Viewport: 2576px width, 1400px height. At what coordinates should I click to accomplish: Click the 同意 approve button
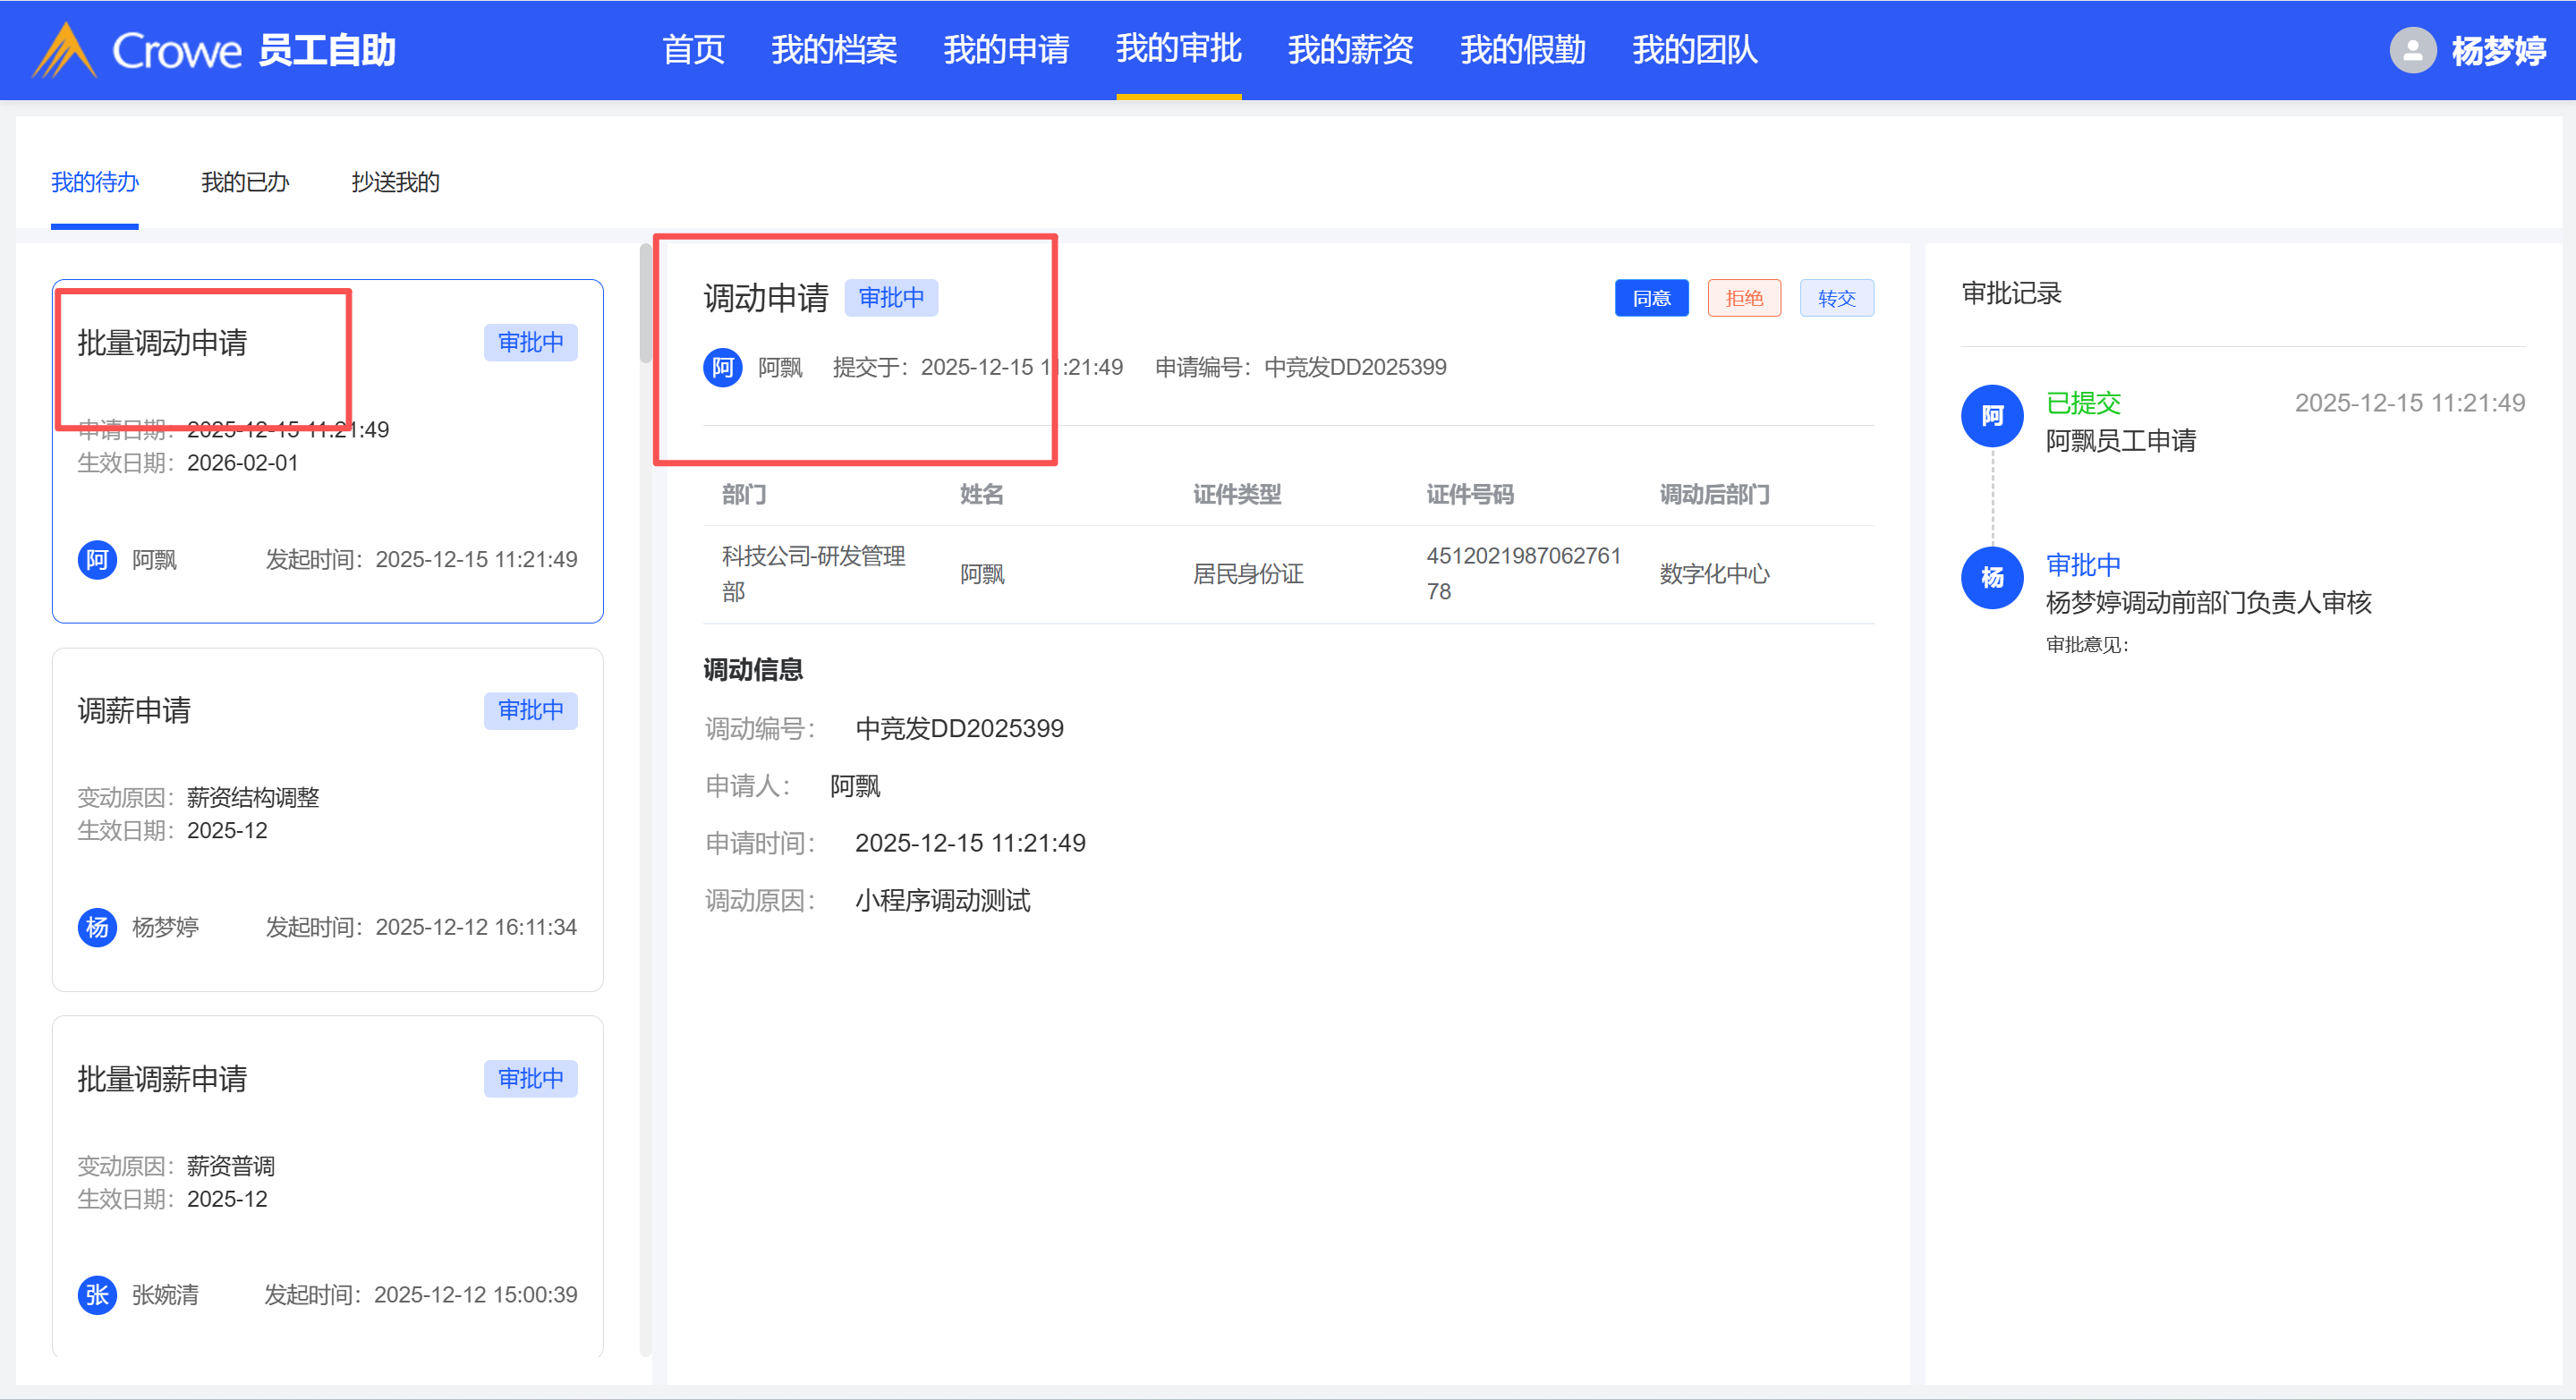tap(1651, 298)
